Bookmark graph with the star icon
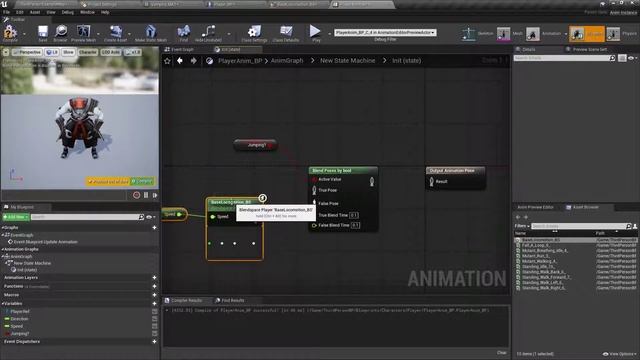This screenshot has width=640, height=360. (x=167, y=61)
